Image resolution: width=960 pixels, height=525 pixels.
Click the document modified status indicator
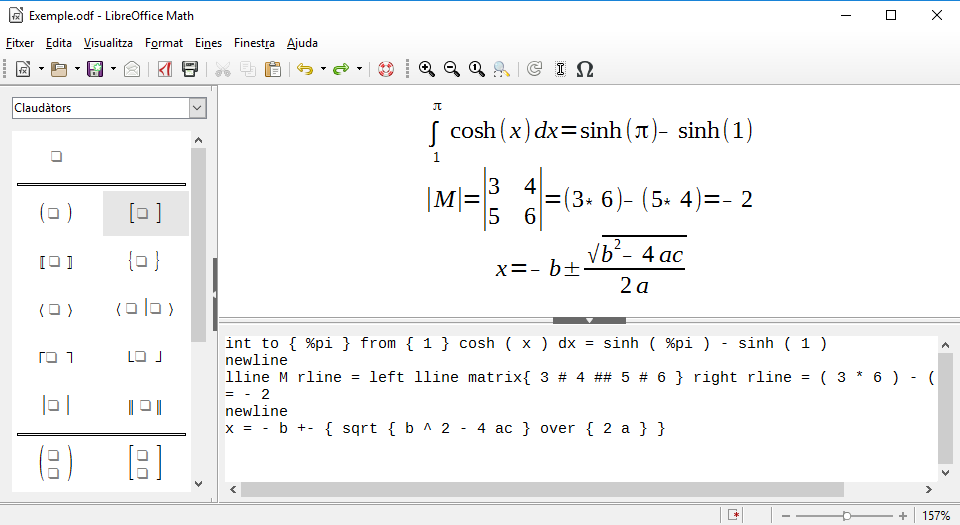(x=735, y=516)
